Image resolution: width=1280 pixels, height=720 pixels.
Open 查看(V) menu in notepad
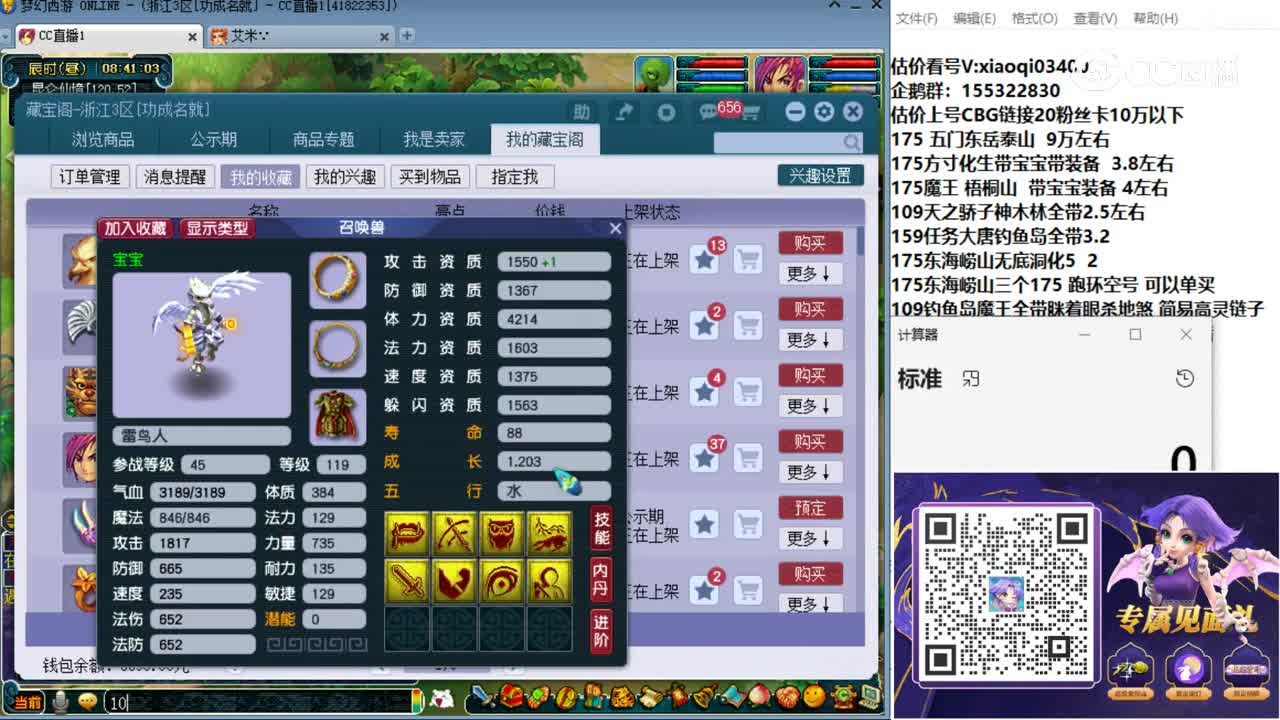coord(1094,18)
